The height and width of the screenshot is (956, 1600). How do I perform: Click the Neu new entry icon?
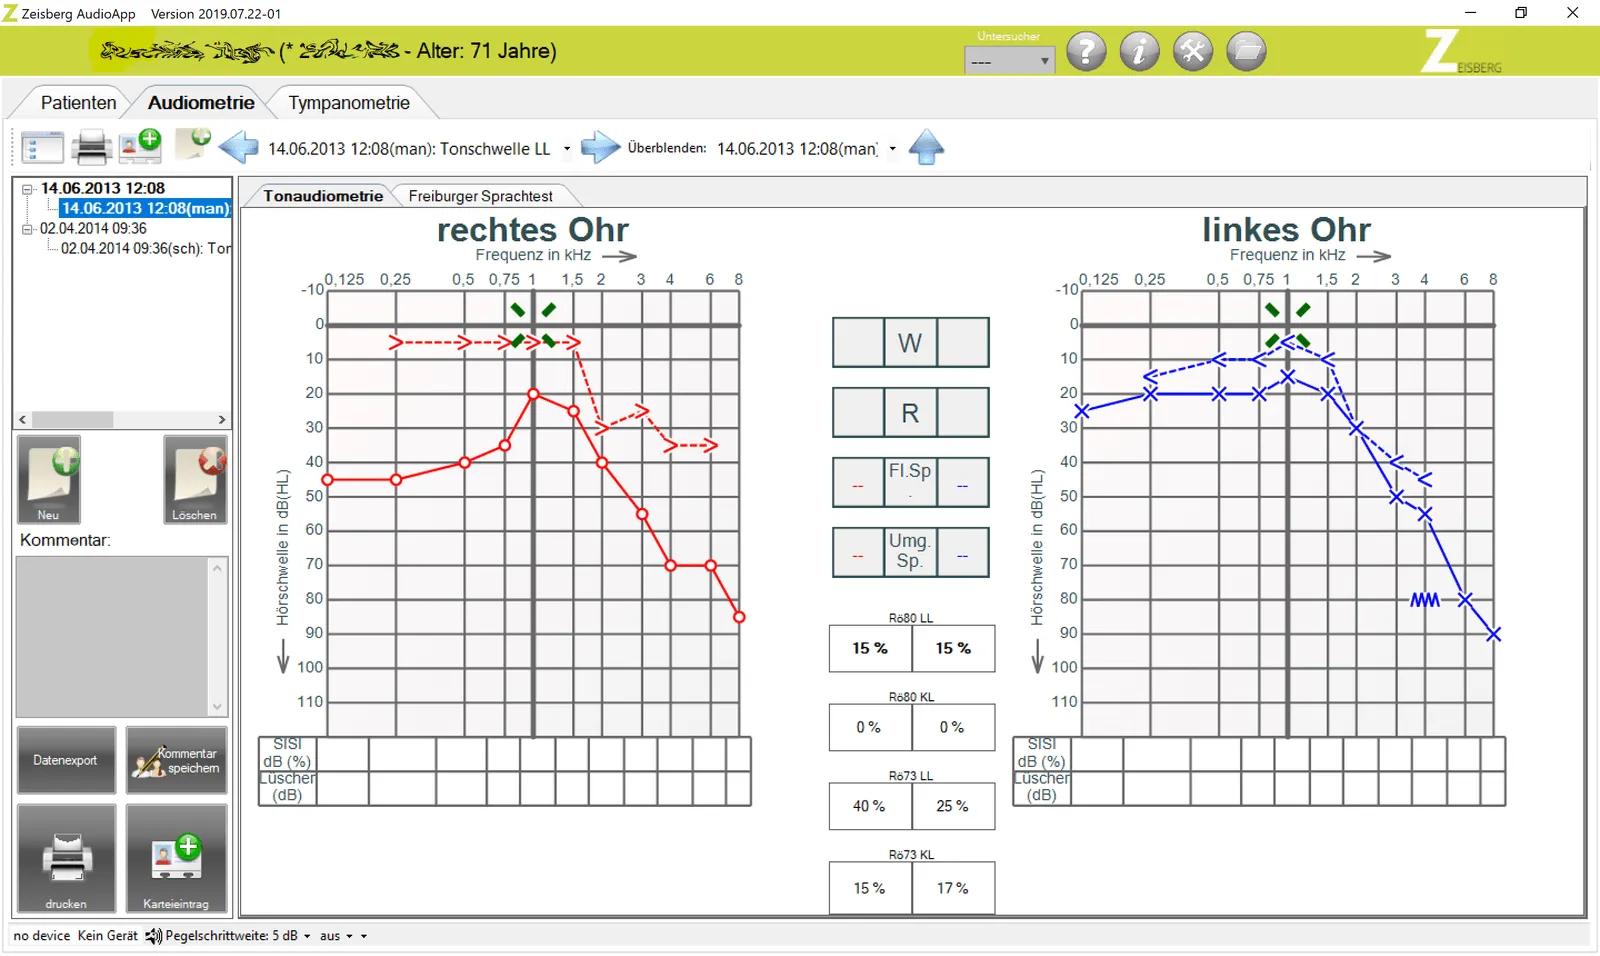(49, 479)
